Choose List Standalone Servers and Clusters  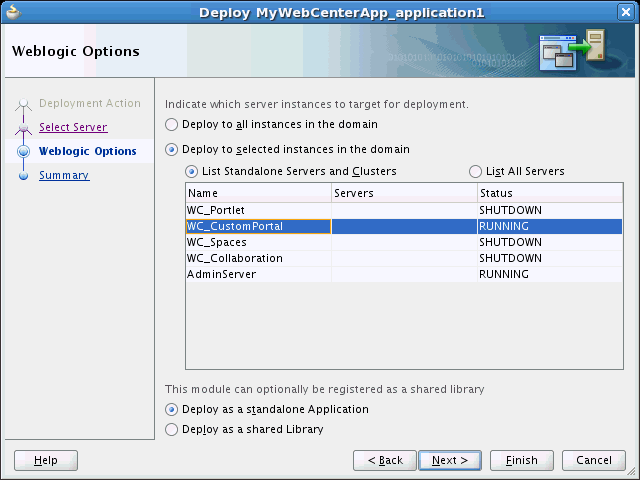coord(191,171)
